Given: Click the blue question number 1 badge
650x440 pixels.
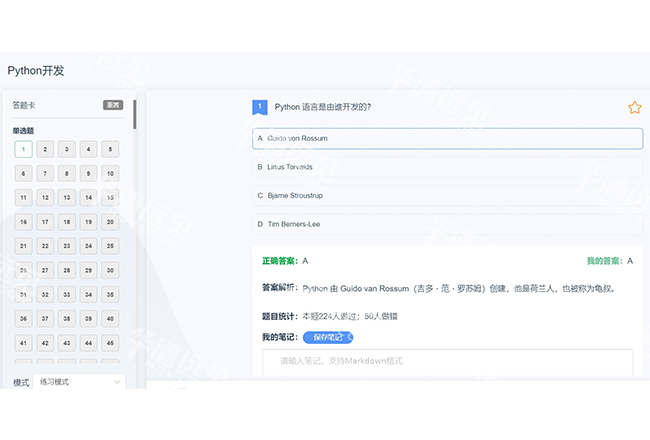Looking at the screenshot, I should tap(259, 107).
